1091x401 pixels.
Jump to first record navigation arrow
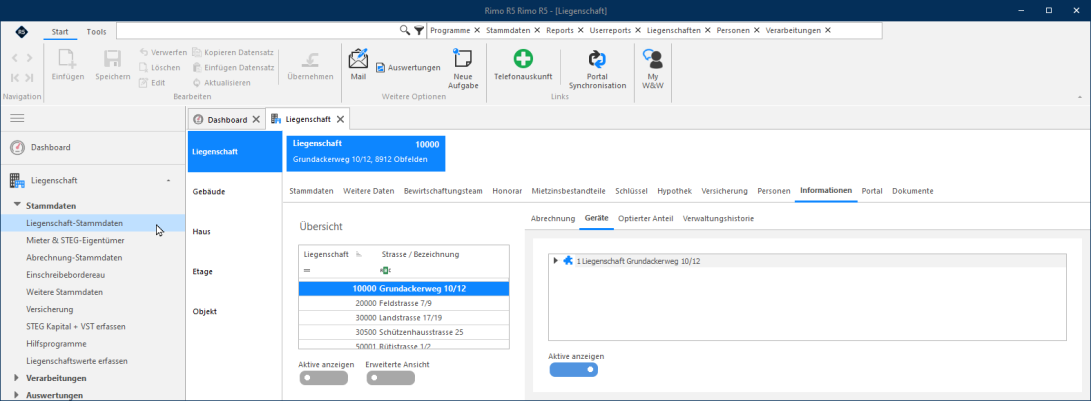click(15, 77)
